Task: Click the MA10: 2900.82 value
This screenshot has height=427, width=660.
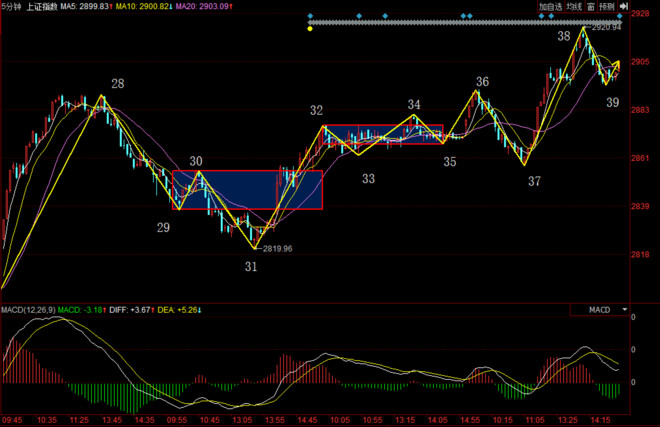Action: (x=144, y=6)
